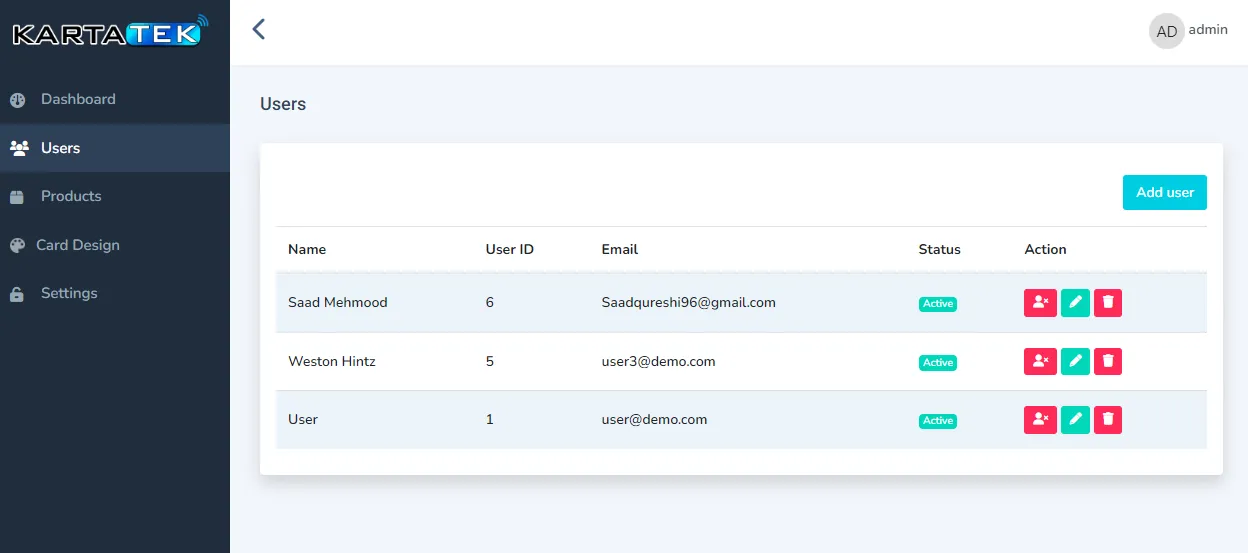The height and width of the screenshot is (553, 1248).
Task: Go to Products in the sidebar
Action: 71,196
